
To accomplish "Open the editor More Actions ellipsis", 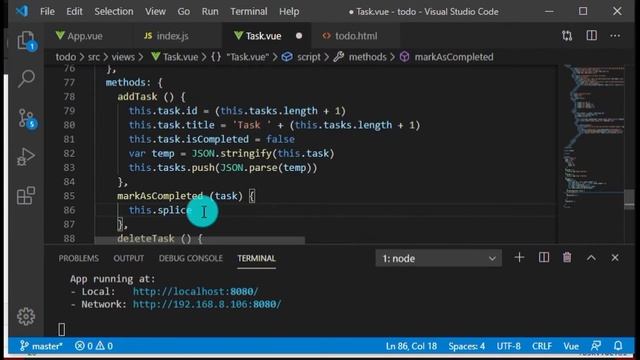I will (615, 36).
